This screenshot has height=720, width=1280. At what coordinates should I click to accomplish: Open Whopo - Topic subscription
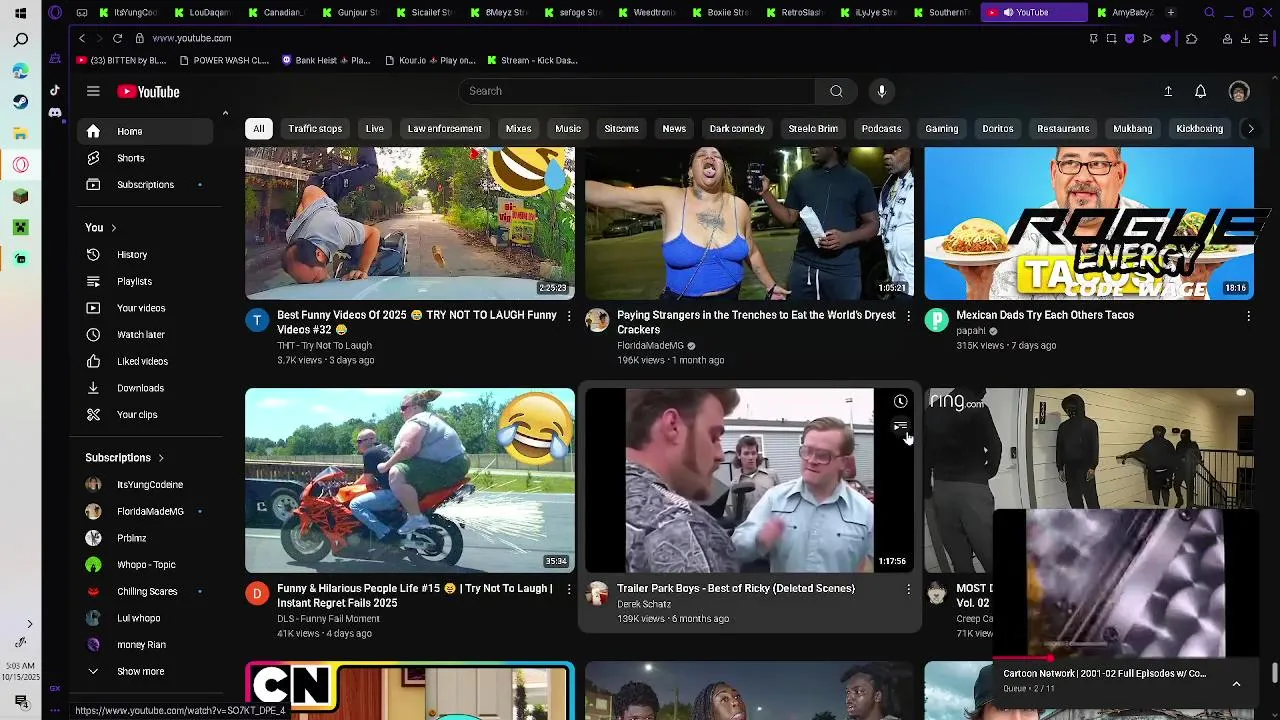point(145,565)
